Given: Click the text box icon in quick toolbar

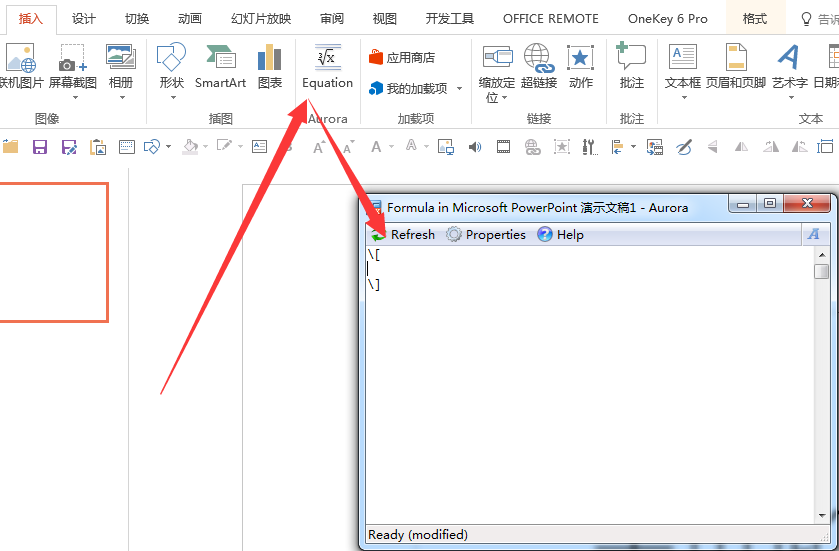Looking at the screenshot, I should [260, 147].
